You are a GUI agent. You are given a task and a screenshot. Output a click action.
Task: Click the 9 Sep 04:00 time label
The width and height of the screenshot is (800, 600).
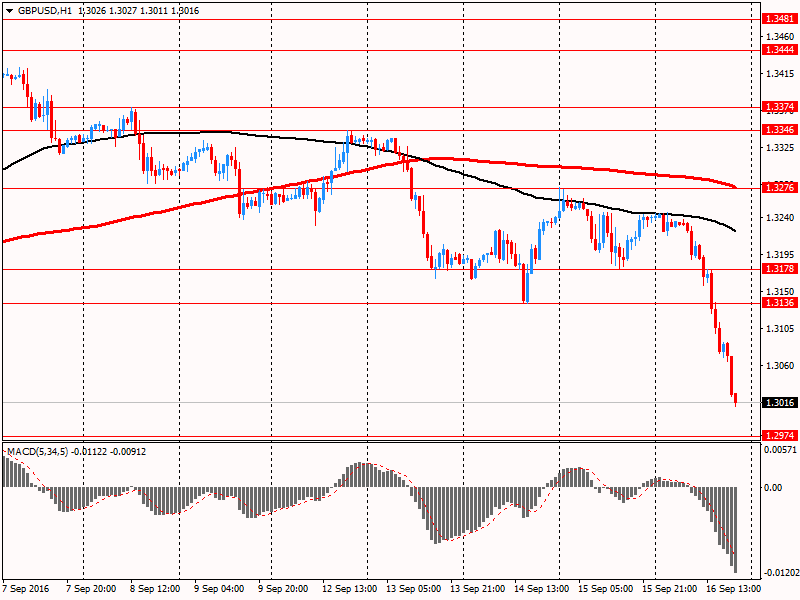pyautogui.click(x=219, y=589)
